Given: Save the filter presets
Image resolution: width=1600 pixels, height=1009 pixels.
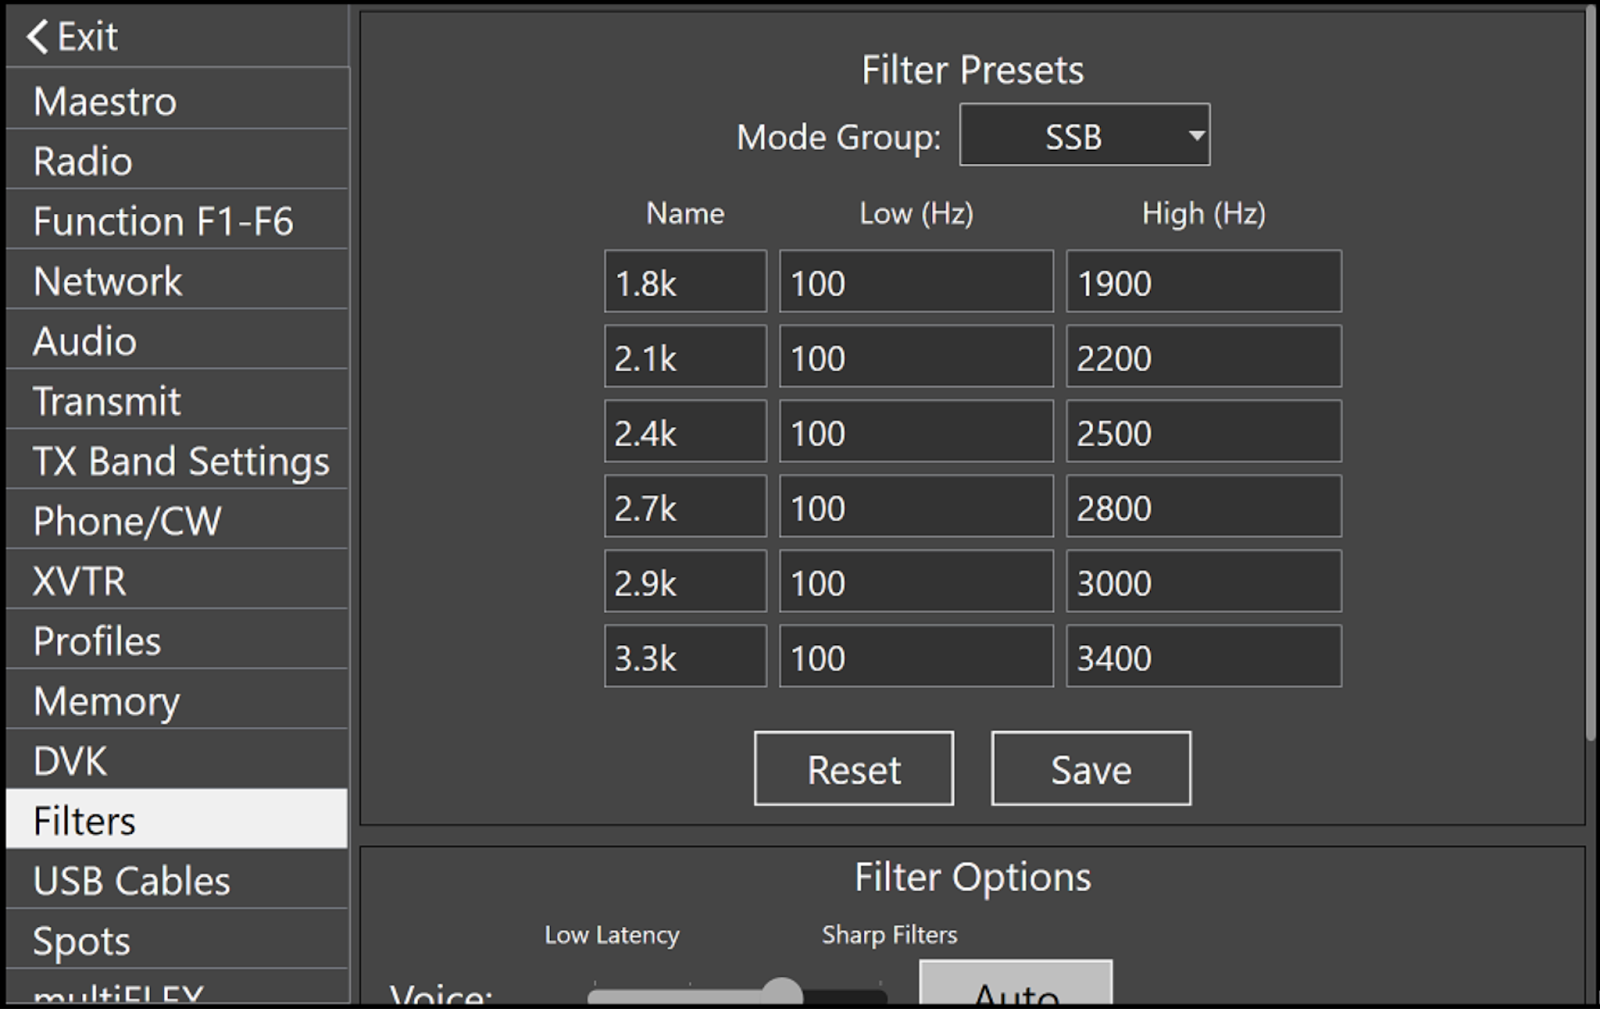Looking at the screenshot, I should click(1090, 769).
